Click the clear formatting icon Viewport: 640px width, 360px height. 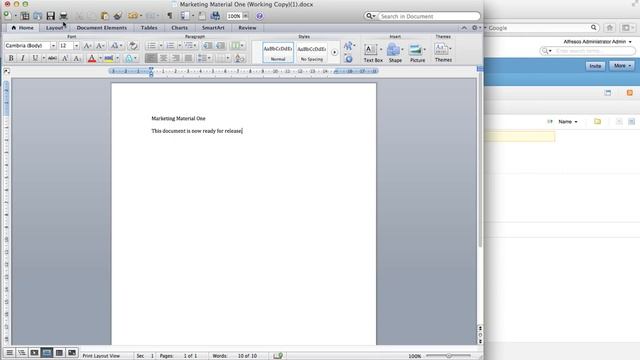coord(133,46)
